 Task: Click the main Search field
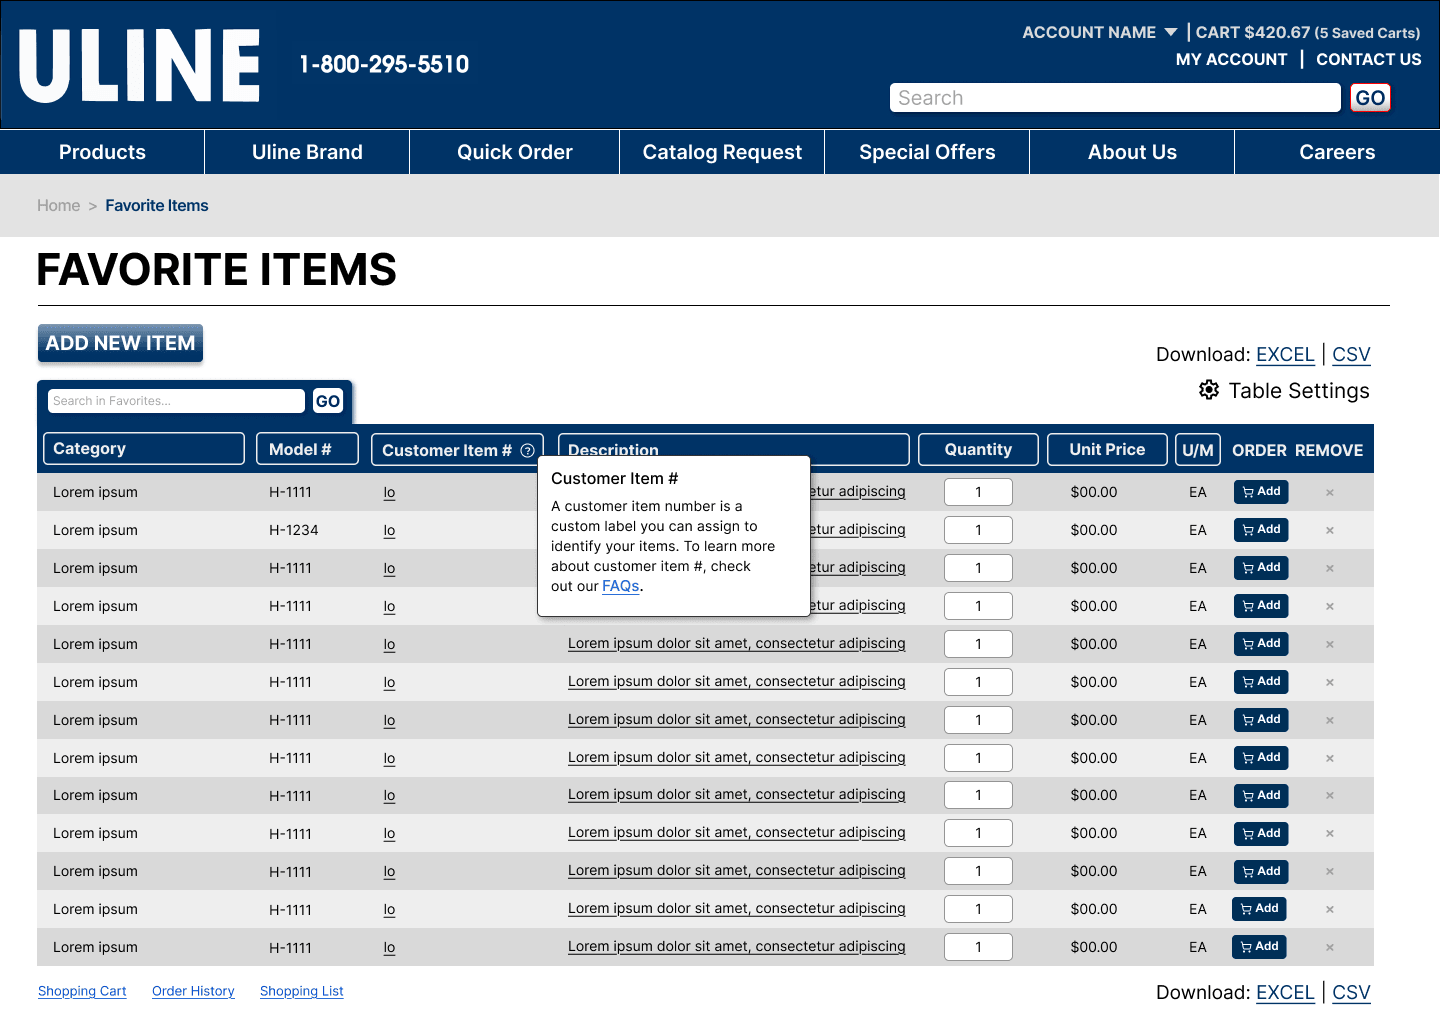pyautogui.click(x=1115, y=98)
